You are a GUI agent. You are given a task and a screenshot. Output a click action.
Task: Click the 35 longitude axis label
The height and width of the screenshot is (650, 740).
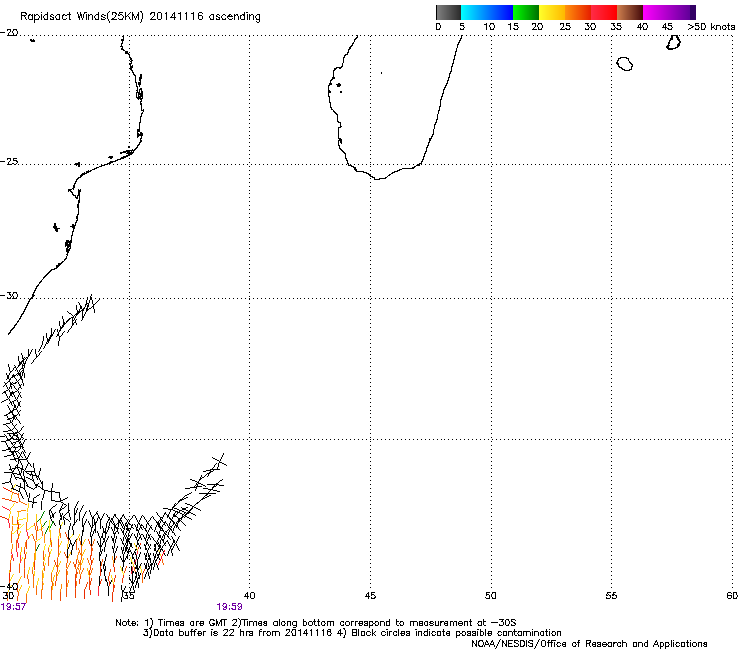pyautogui.click(x=128, y=596)
